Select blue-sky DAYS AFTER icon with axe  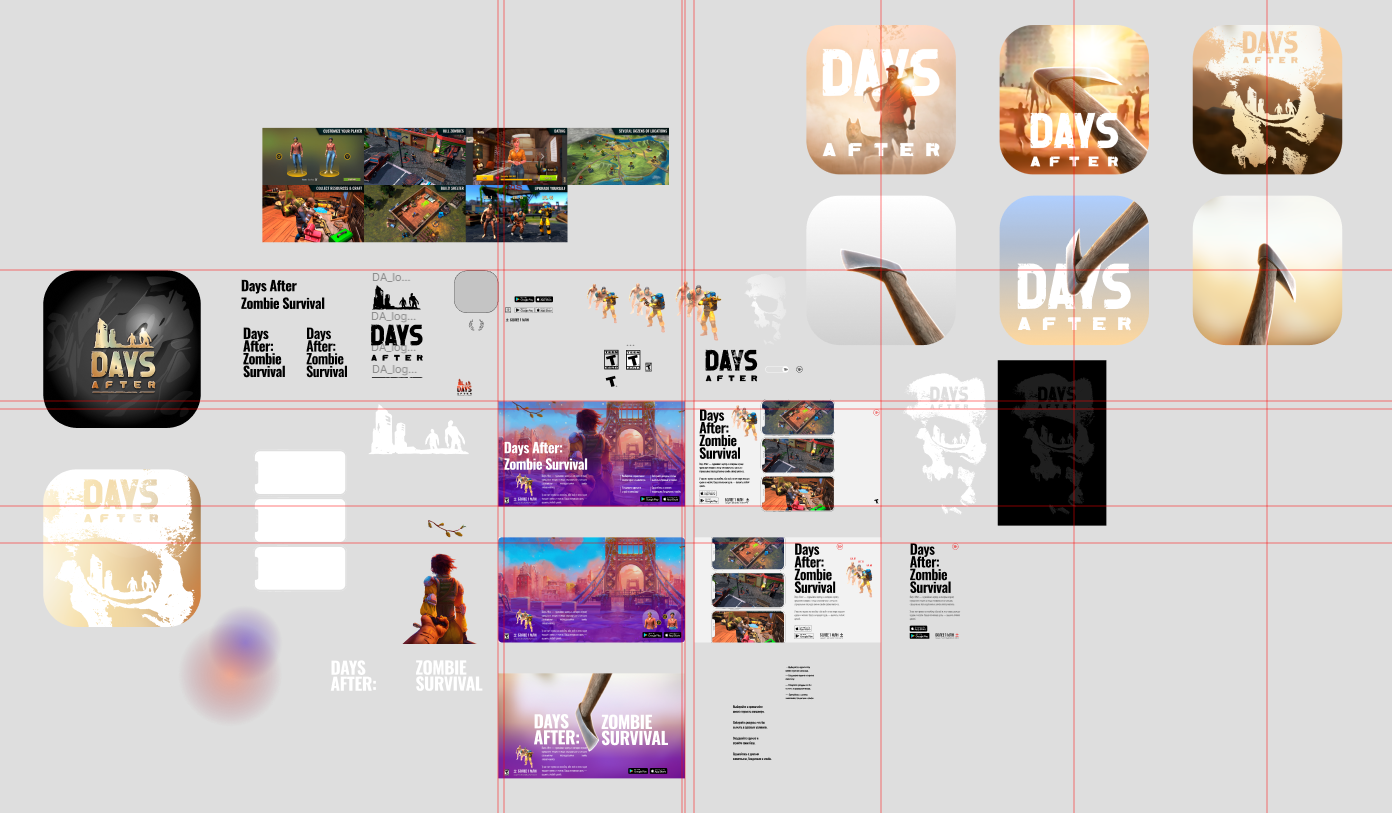tap(1074, 270)
